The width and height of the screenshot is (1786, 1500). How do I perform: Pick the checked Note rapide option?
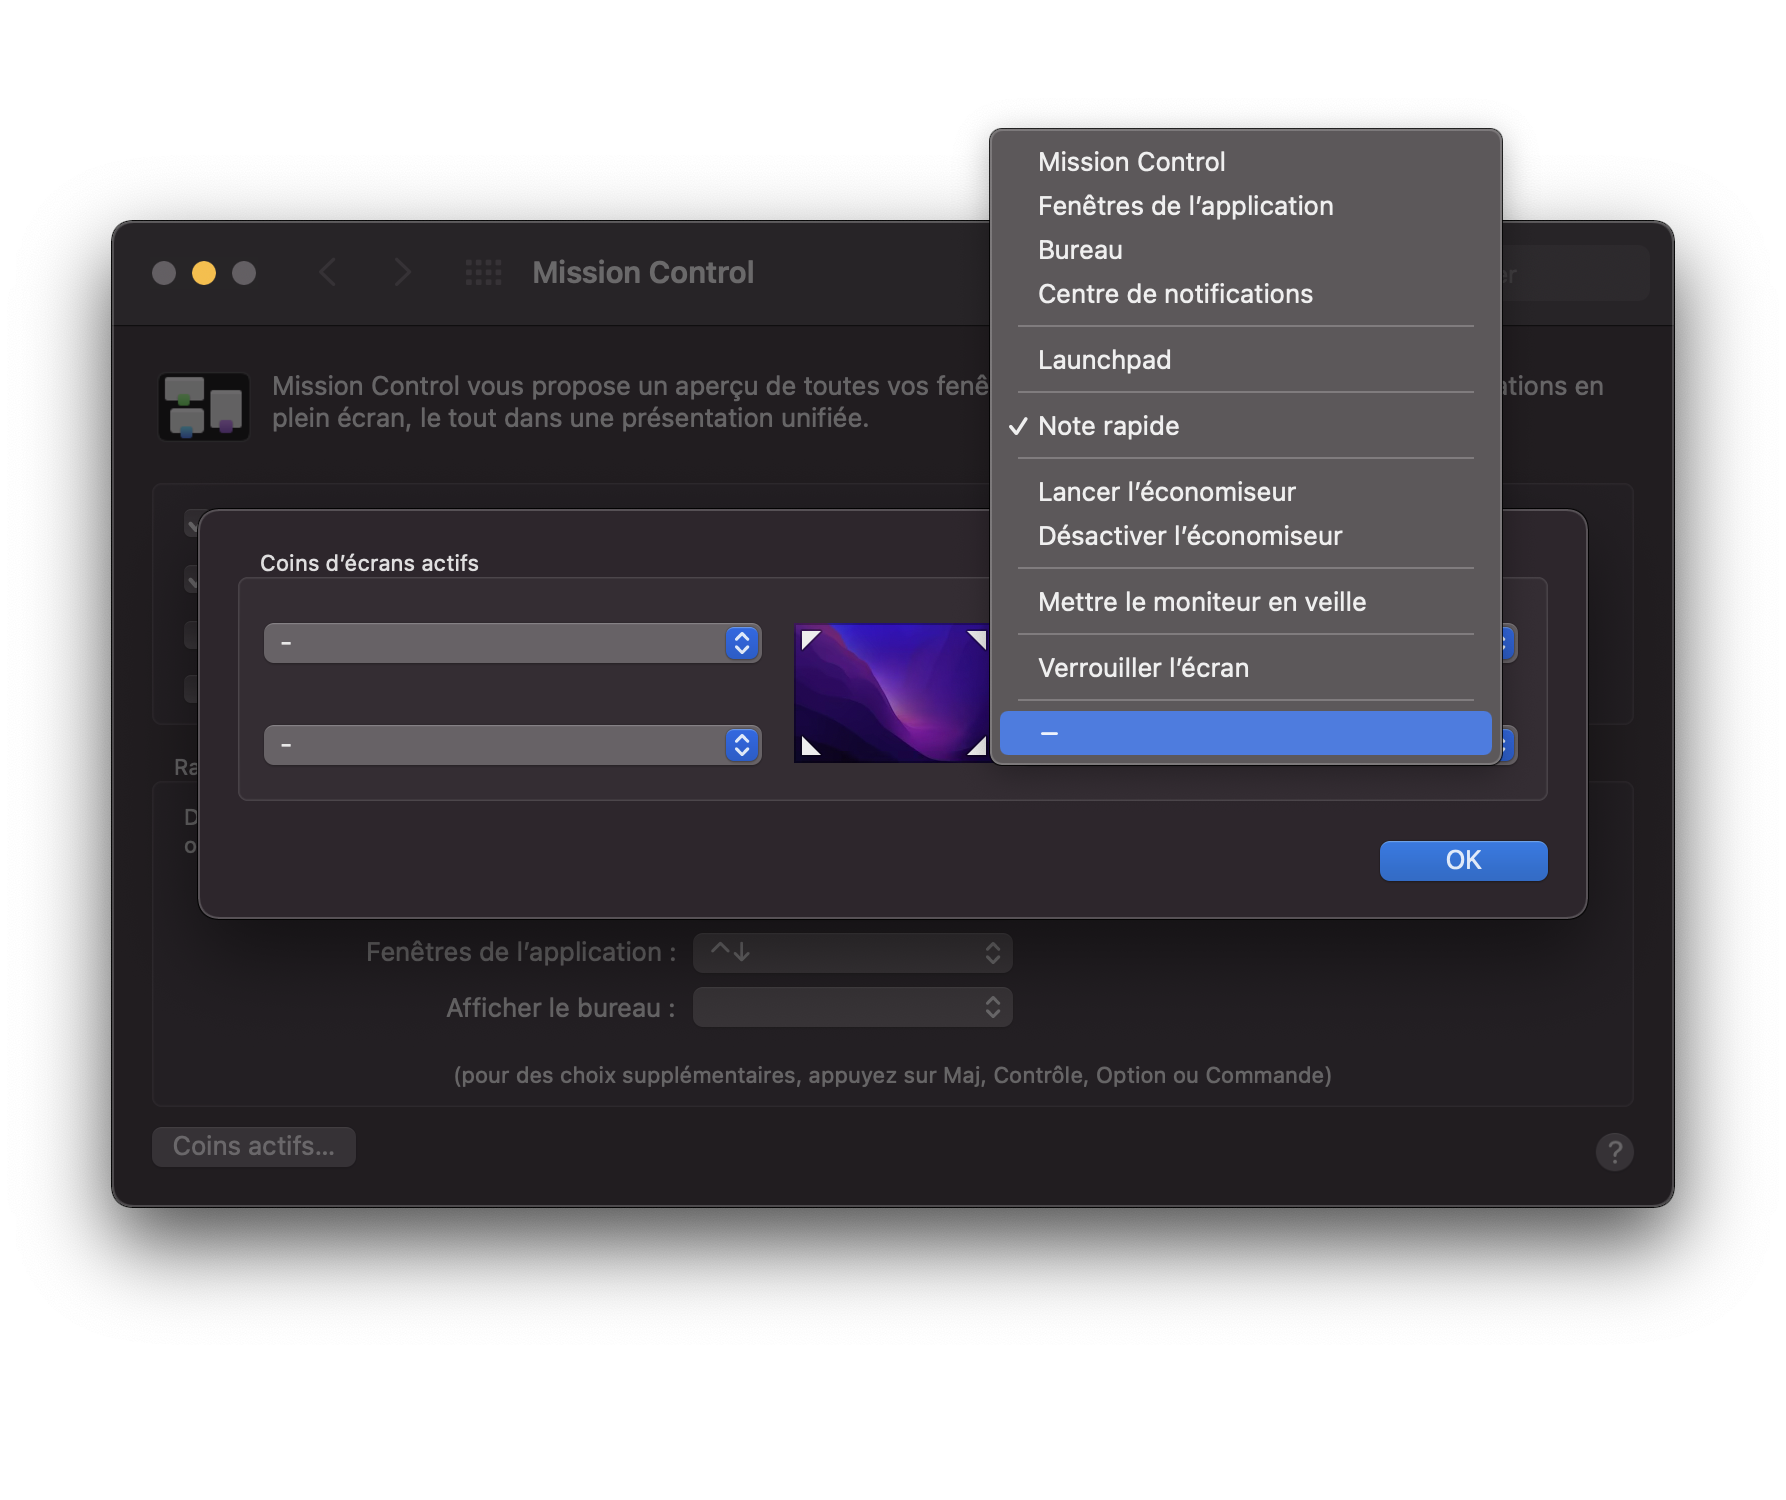pyautogui.click(x=1245, y=426)
